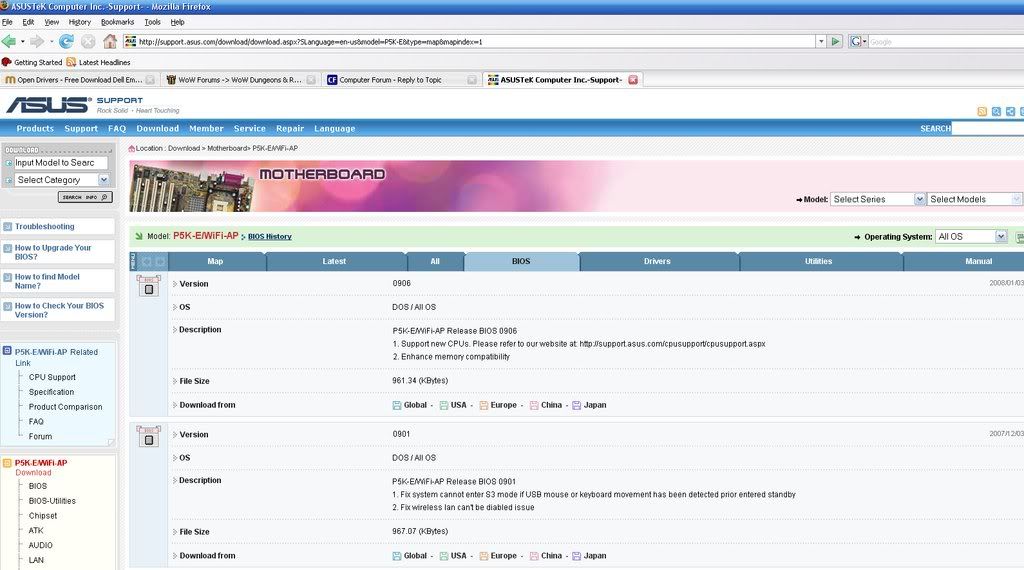Click the orange RSS feed icon in the ASUS header
The width and height of the screenshot is (1024, 570).
tap(982, 112)
